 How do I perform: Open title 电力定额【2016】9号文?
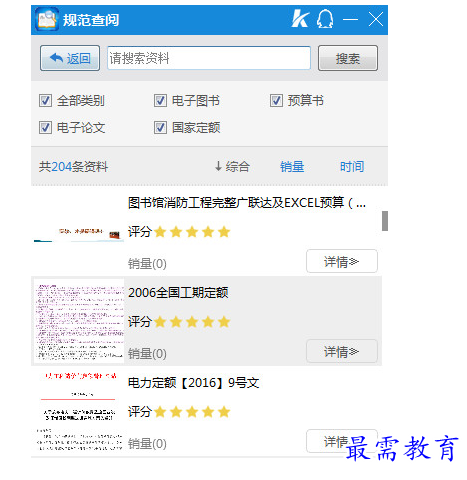[194, 383]
